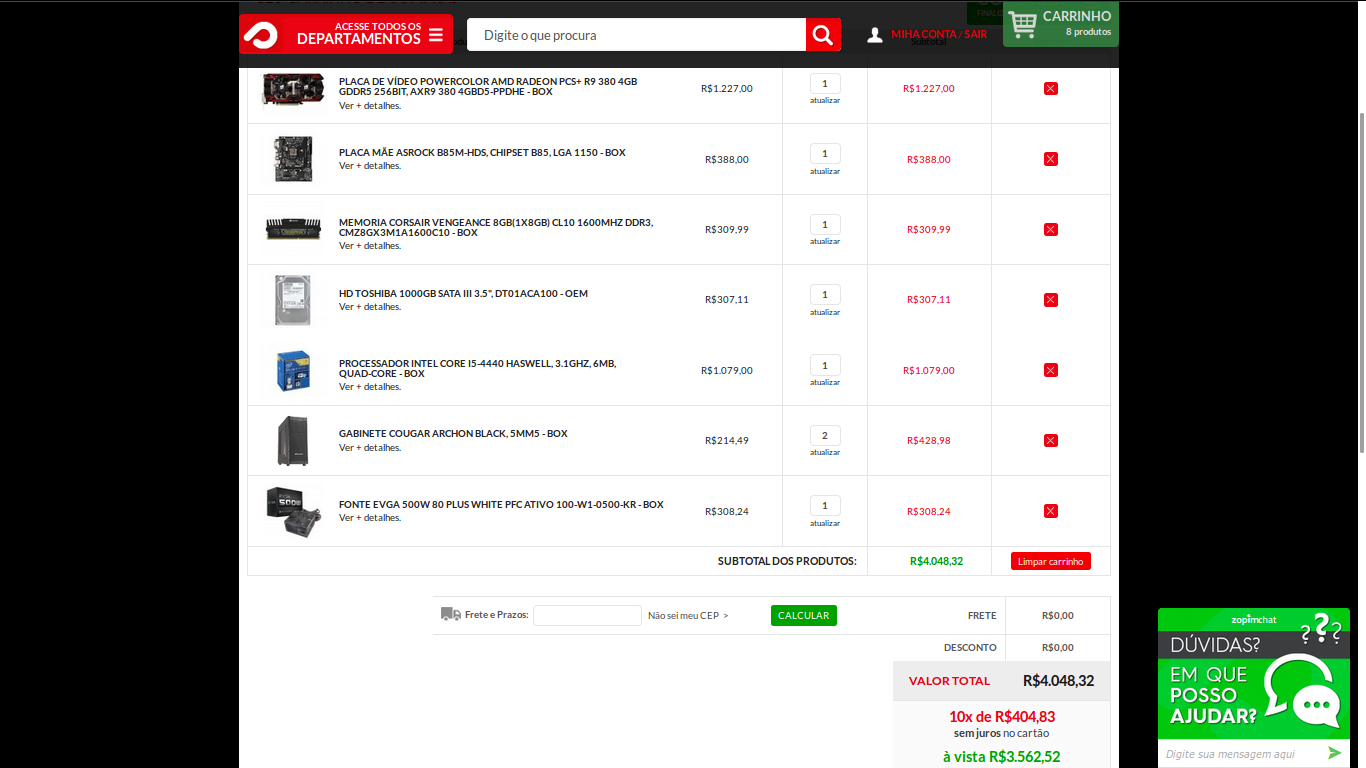Remove the Intel Core i5-4440 item

point(1050,370)
